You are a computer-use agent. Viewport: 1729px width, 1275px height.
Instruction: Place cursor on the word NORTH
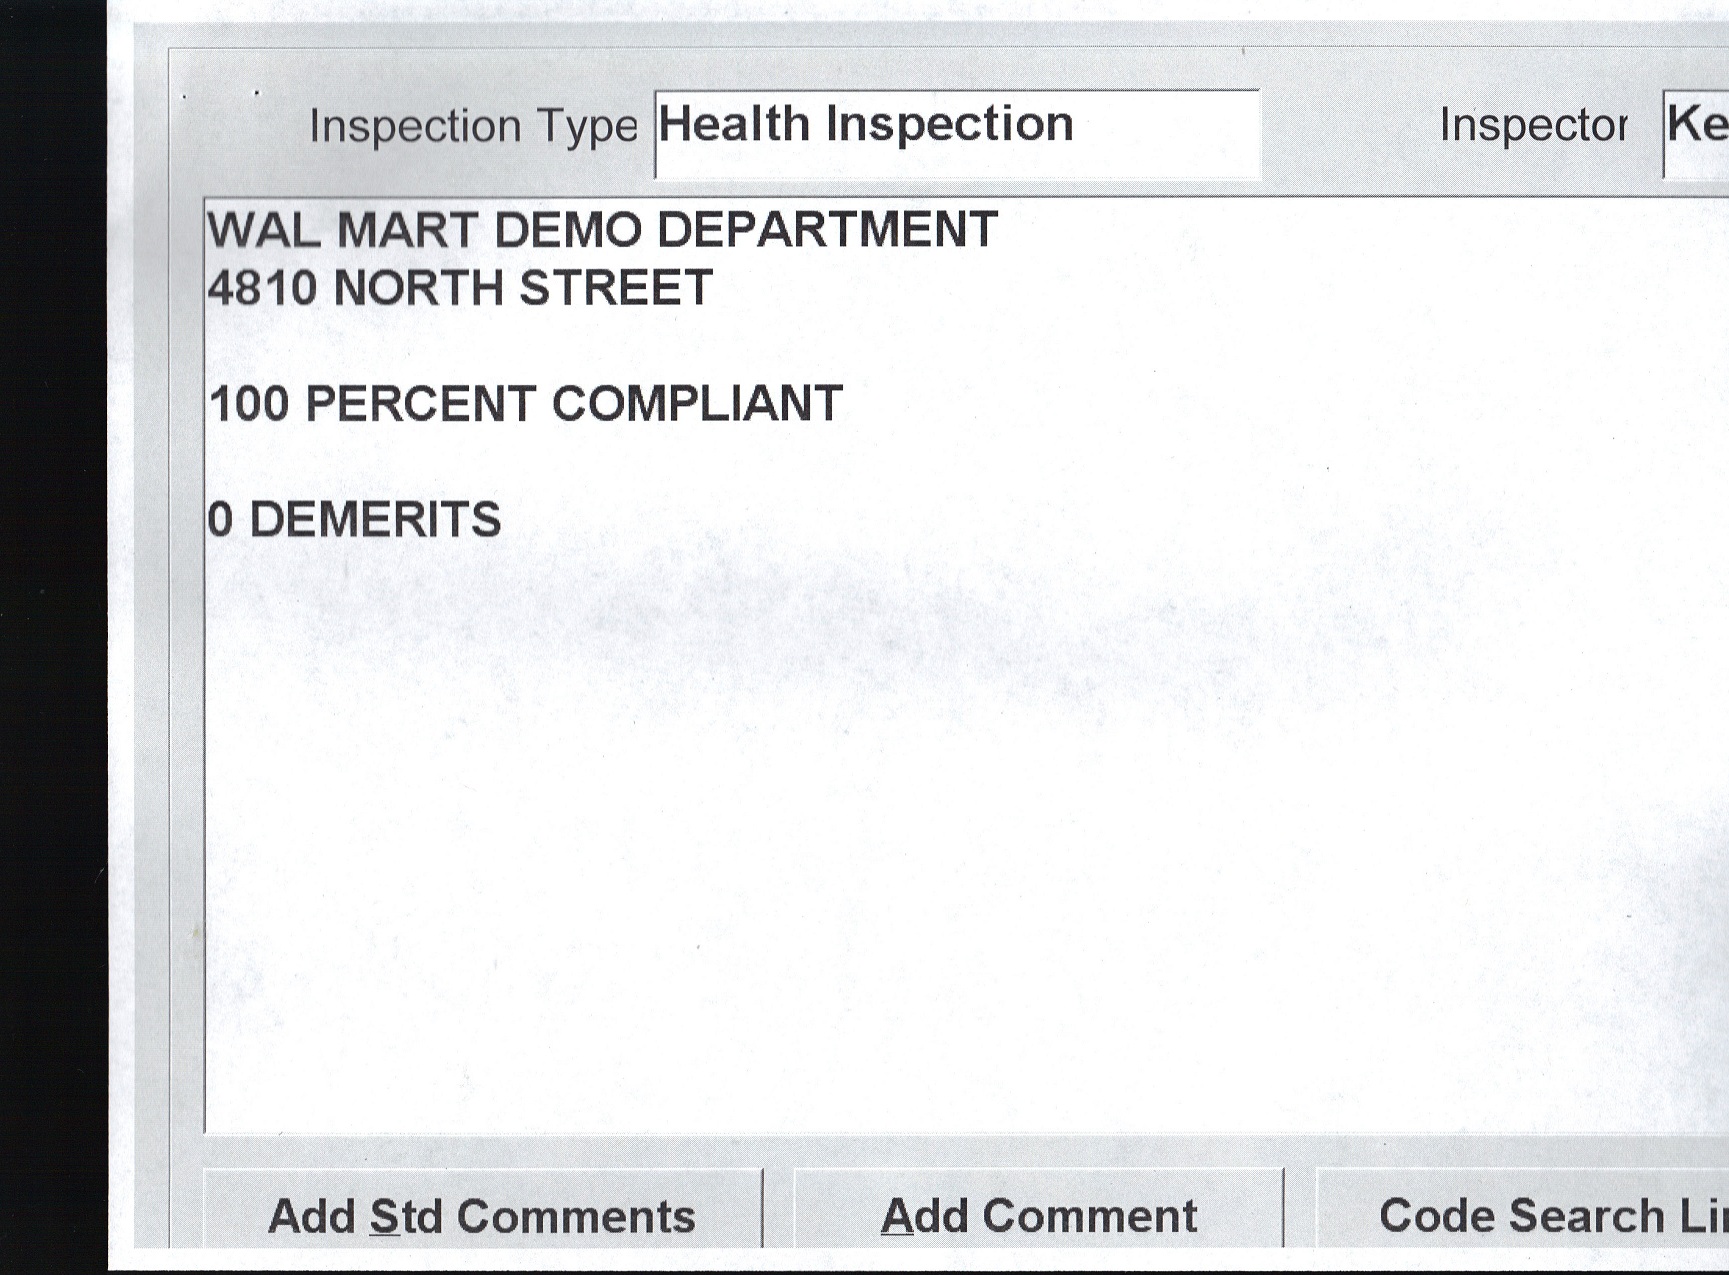pos(418,289)
